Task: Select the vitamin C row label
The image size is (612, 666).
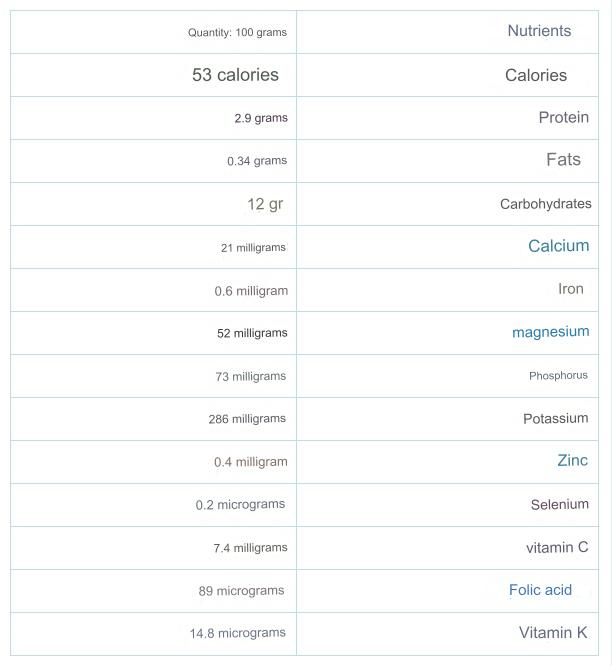Action: point(557,548)
